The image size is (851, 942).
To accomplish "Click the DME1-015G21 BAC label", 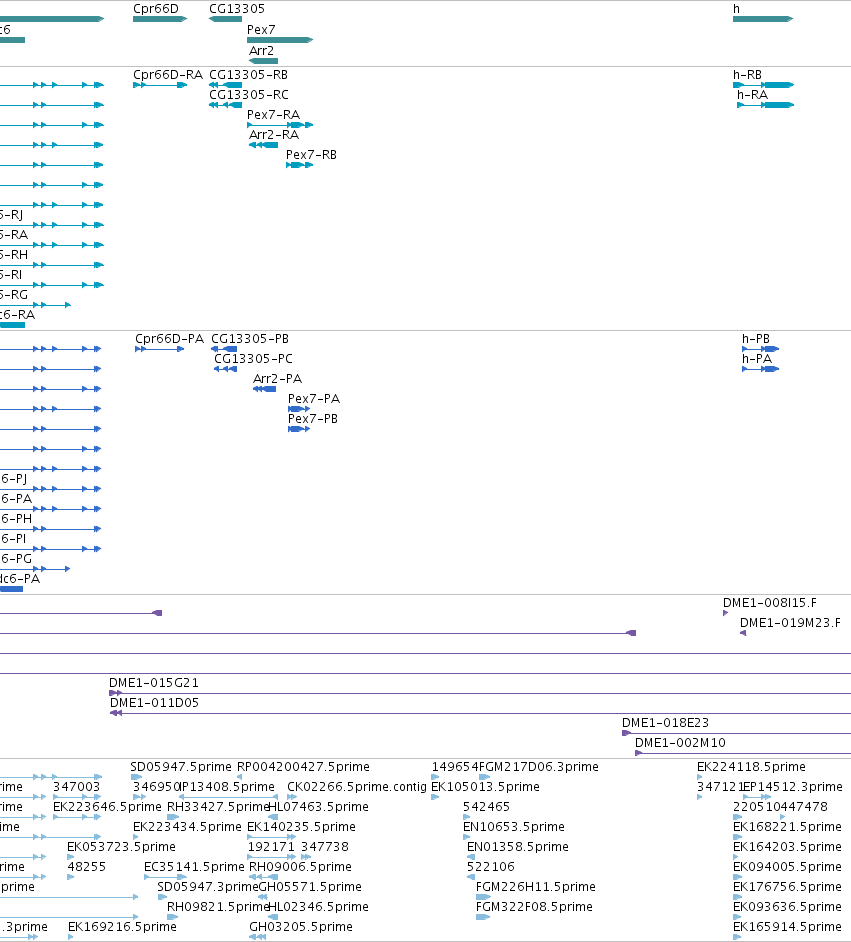I will 154,682.
